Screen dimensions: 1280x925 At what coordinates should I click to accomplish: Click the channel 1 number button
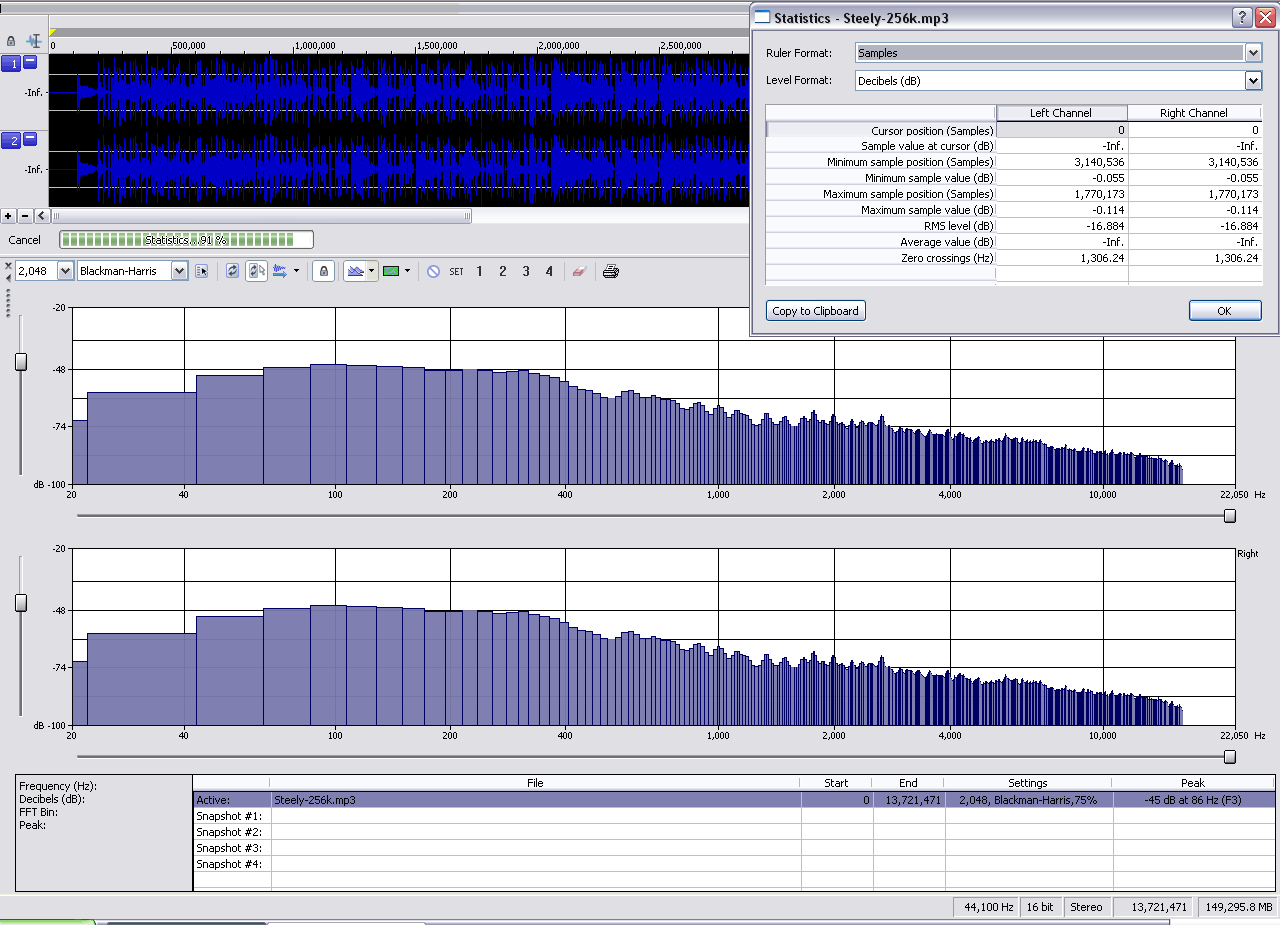point(11,64)
